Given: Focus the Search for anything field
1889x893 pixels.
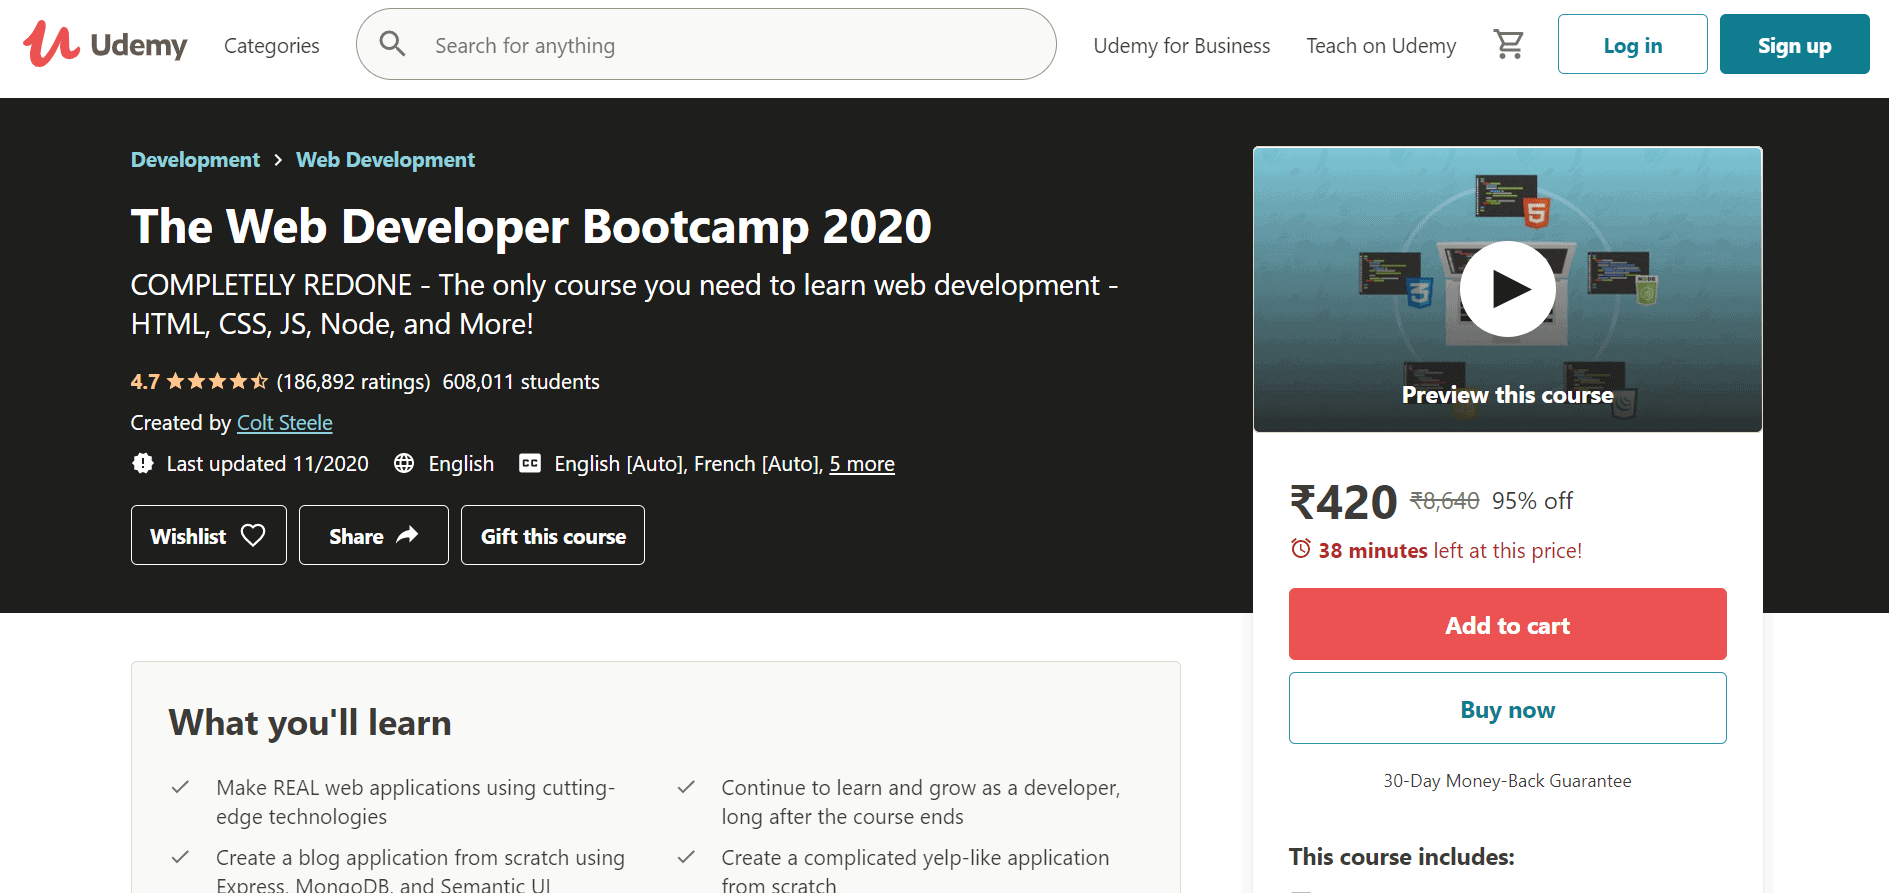Looking at the screenshot, I should point(706,44).
